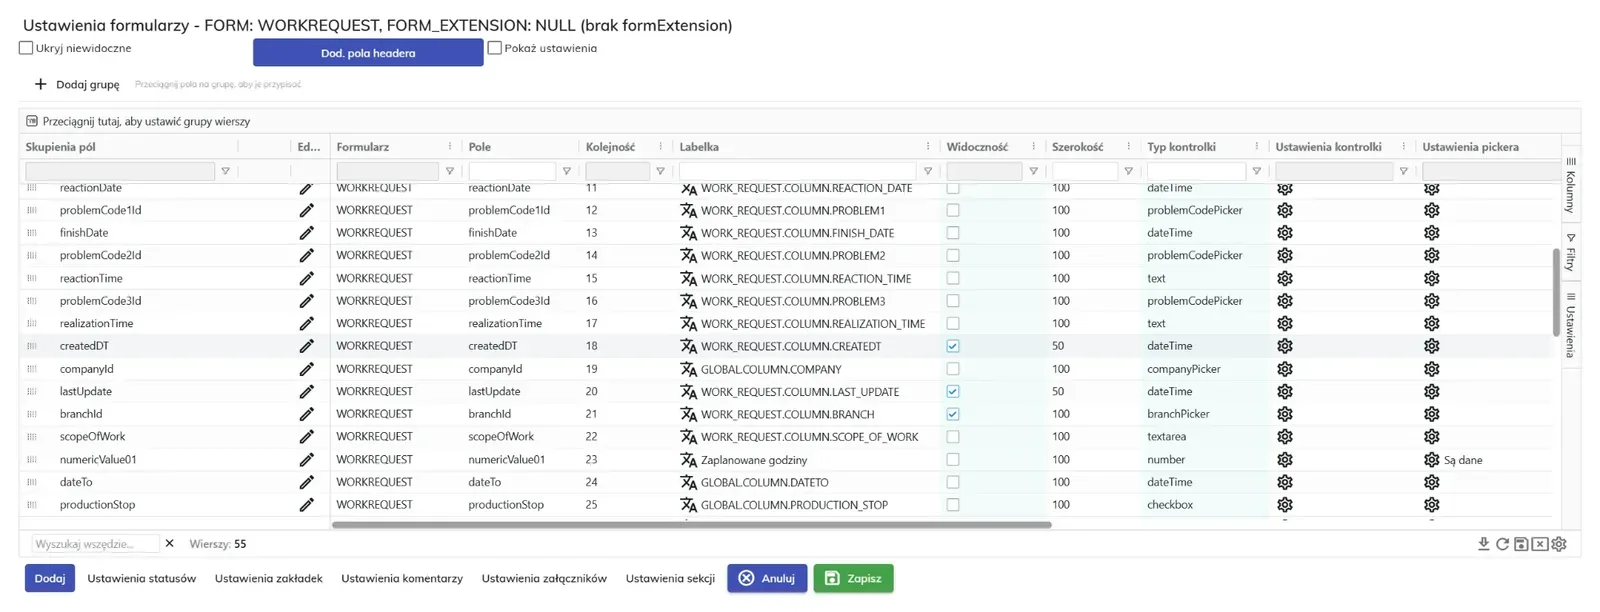The height and width of the screenshot is (612, 1600).
Task: Open the Kolejność column header menu
Action: click(660, 146)
